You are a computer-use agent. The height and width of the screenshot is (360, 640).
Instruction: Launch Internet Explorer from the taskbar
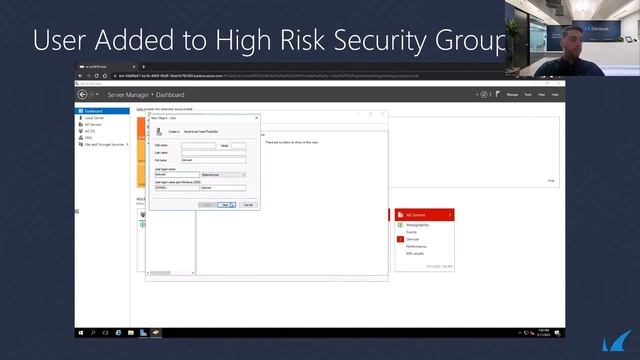pos(118,333)
